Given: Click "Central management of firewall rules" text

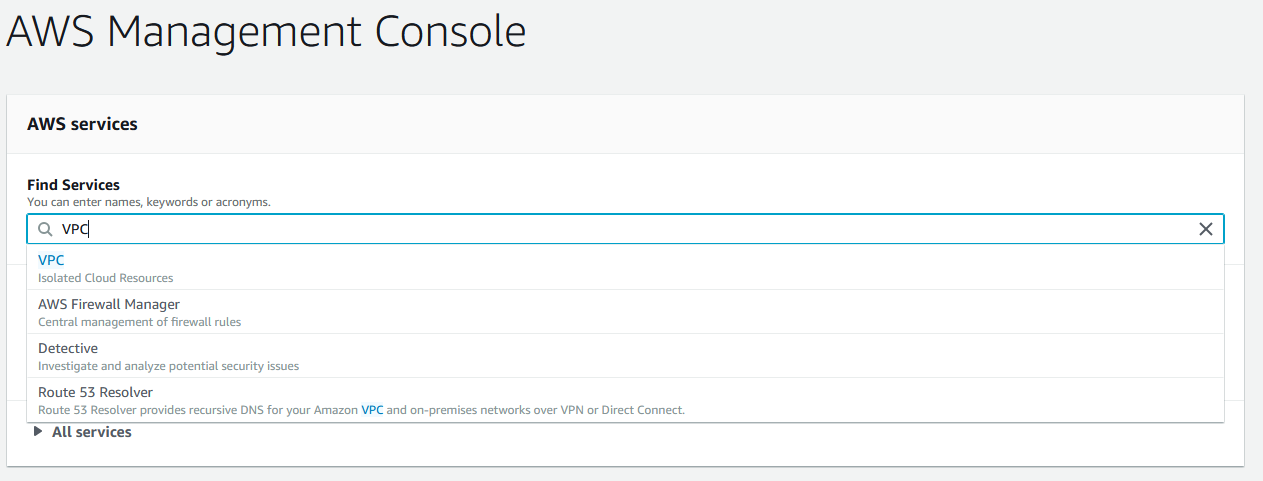Looking at the screenshot, I should point(139,322).
